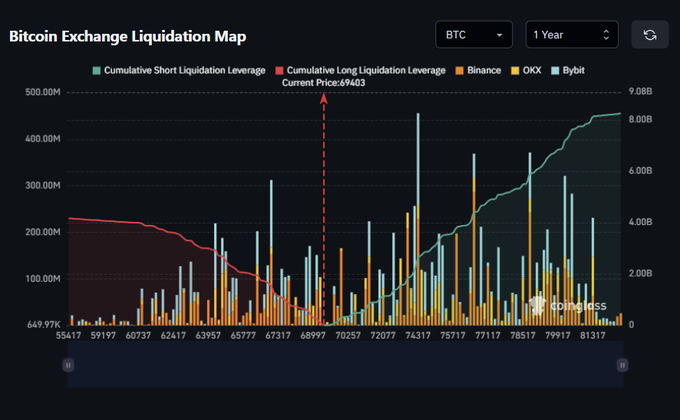The width and height of the screenshot is (680, 420).
Task: Select the Cumulative Long Liquidation Leverage legend label
Action: click(x=366, y=71)
